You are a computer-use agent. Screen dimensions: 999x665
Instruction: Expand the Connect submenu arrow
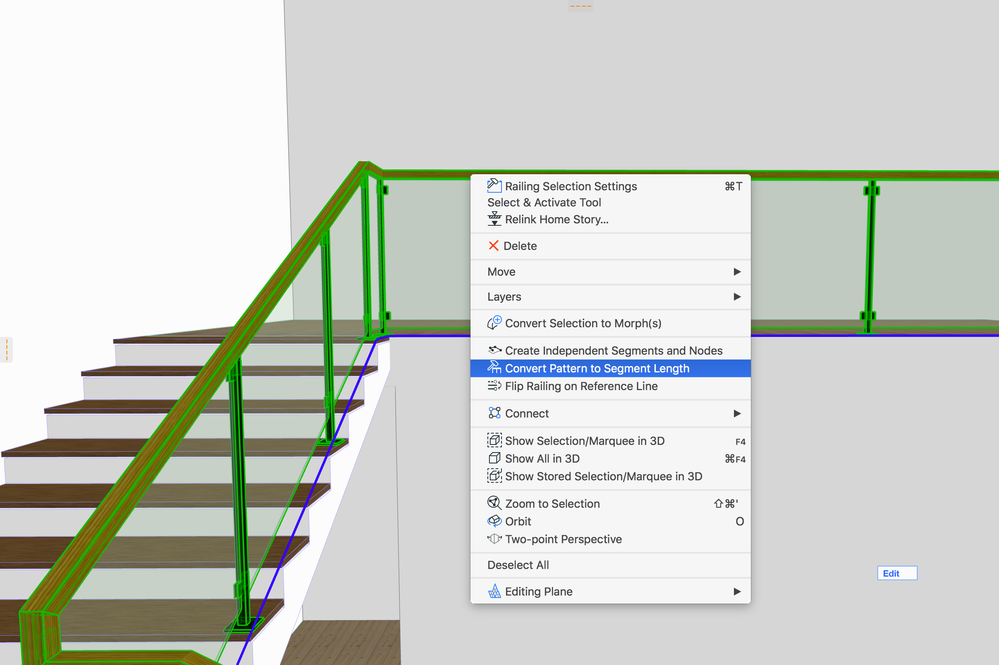[737, 413]
